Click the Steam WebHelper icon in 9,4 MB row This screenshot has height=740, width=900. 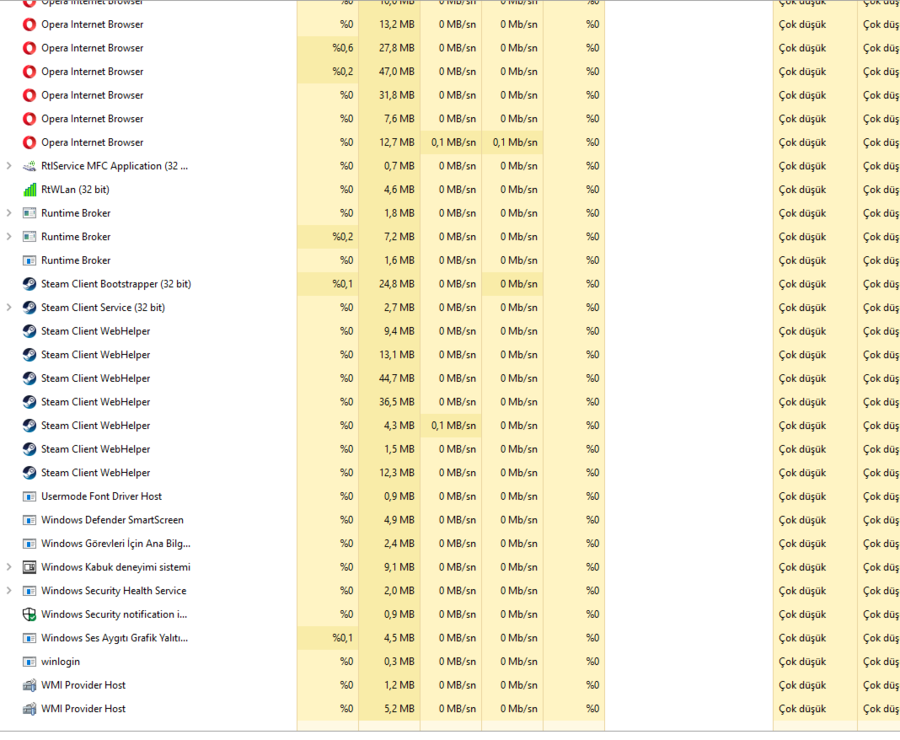(x=29, y=331)
